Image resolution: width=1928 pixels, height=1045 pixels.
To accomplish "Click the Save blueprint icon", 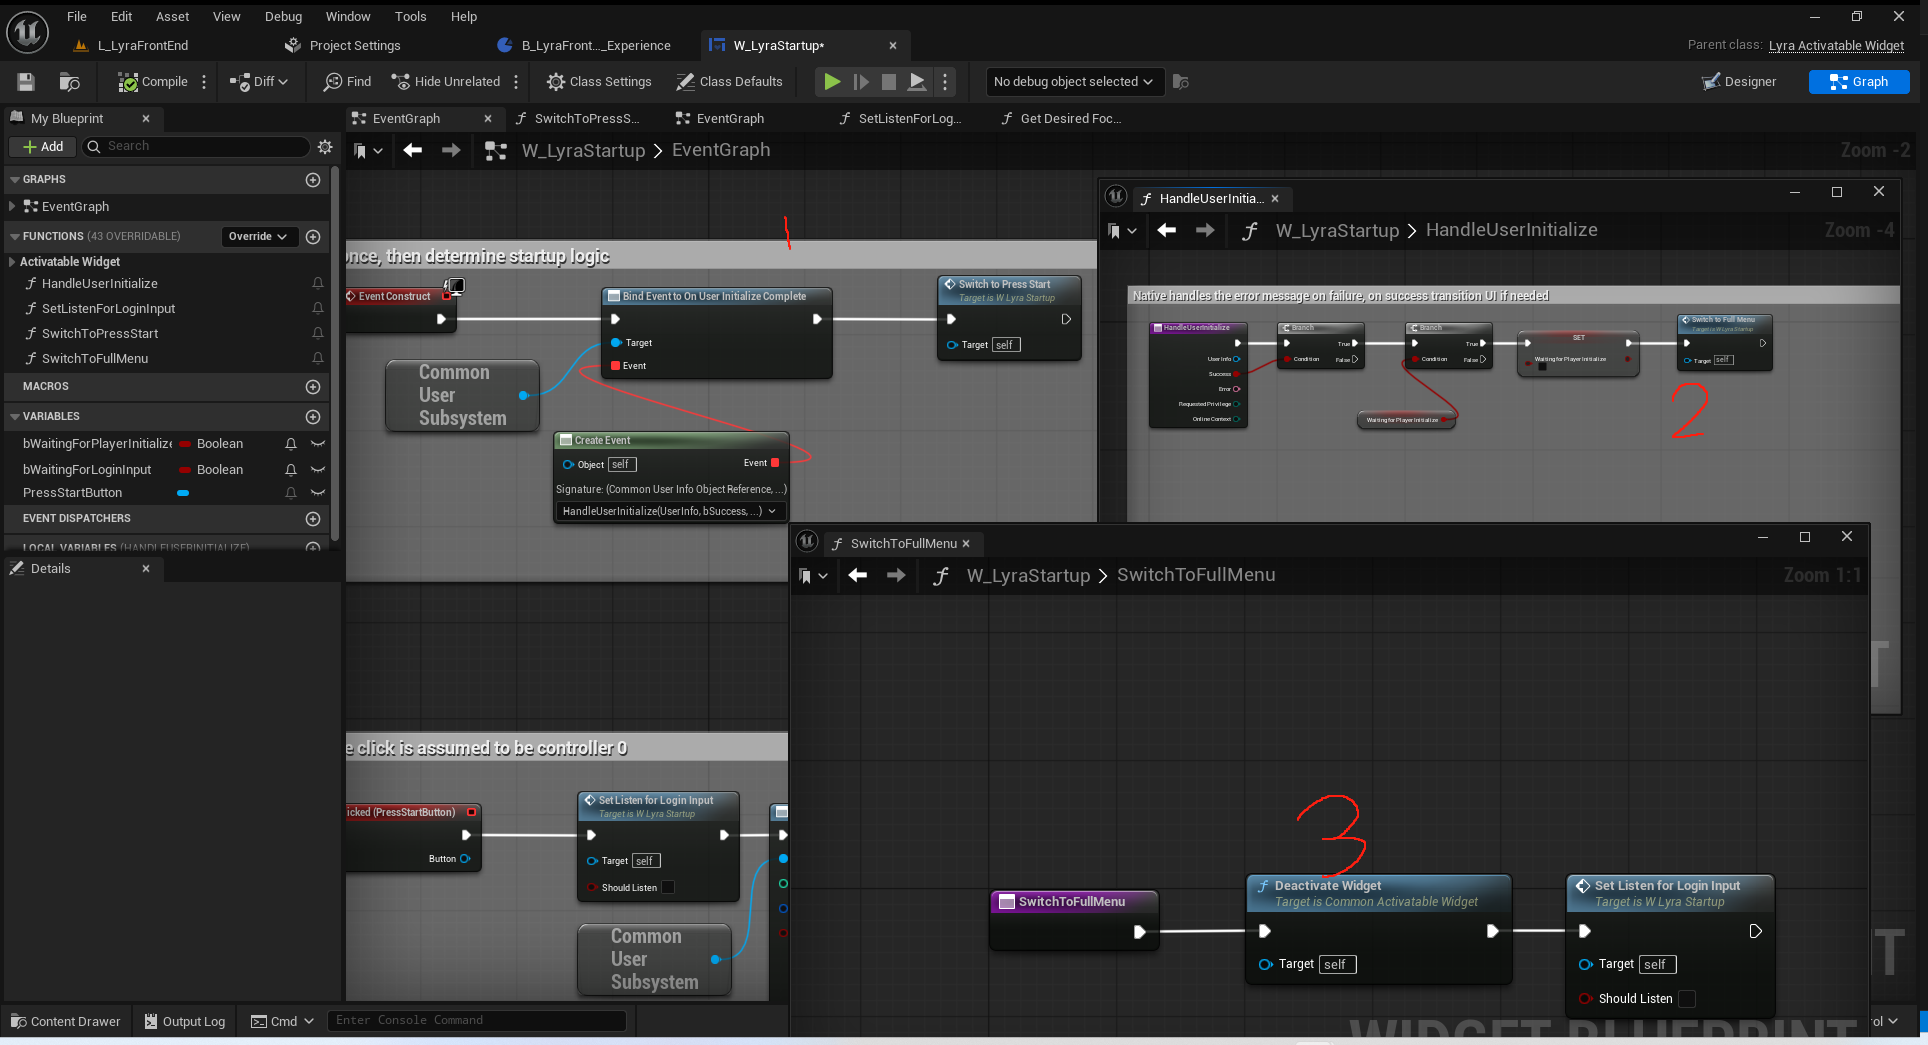I will tap(26, 82).
